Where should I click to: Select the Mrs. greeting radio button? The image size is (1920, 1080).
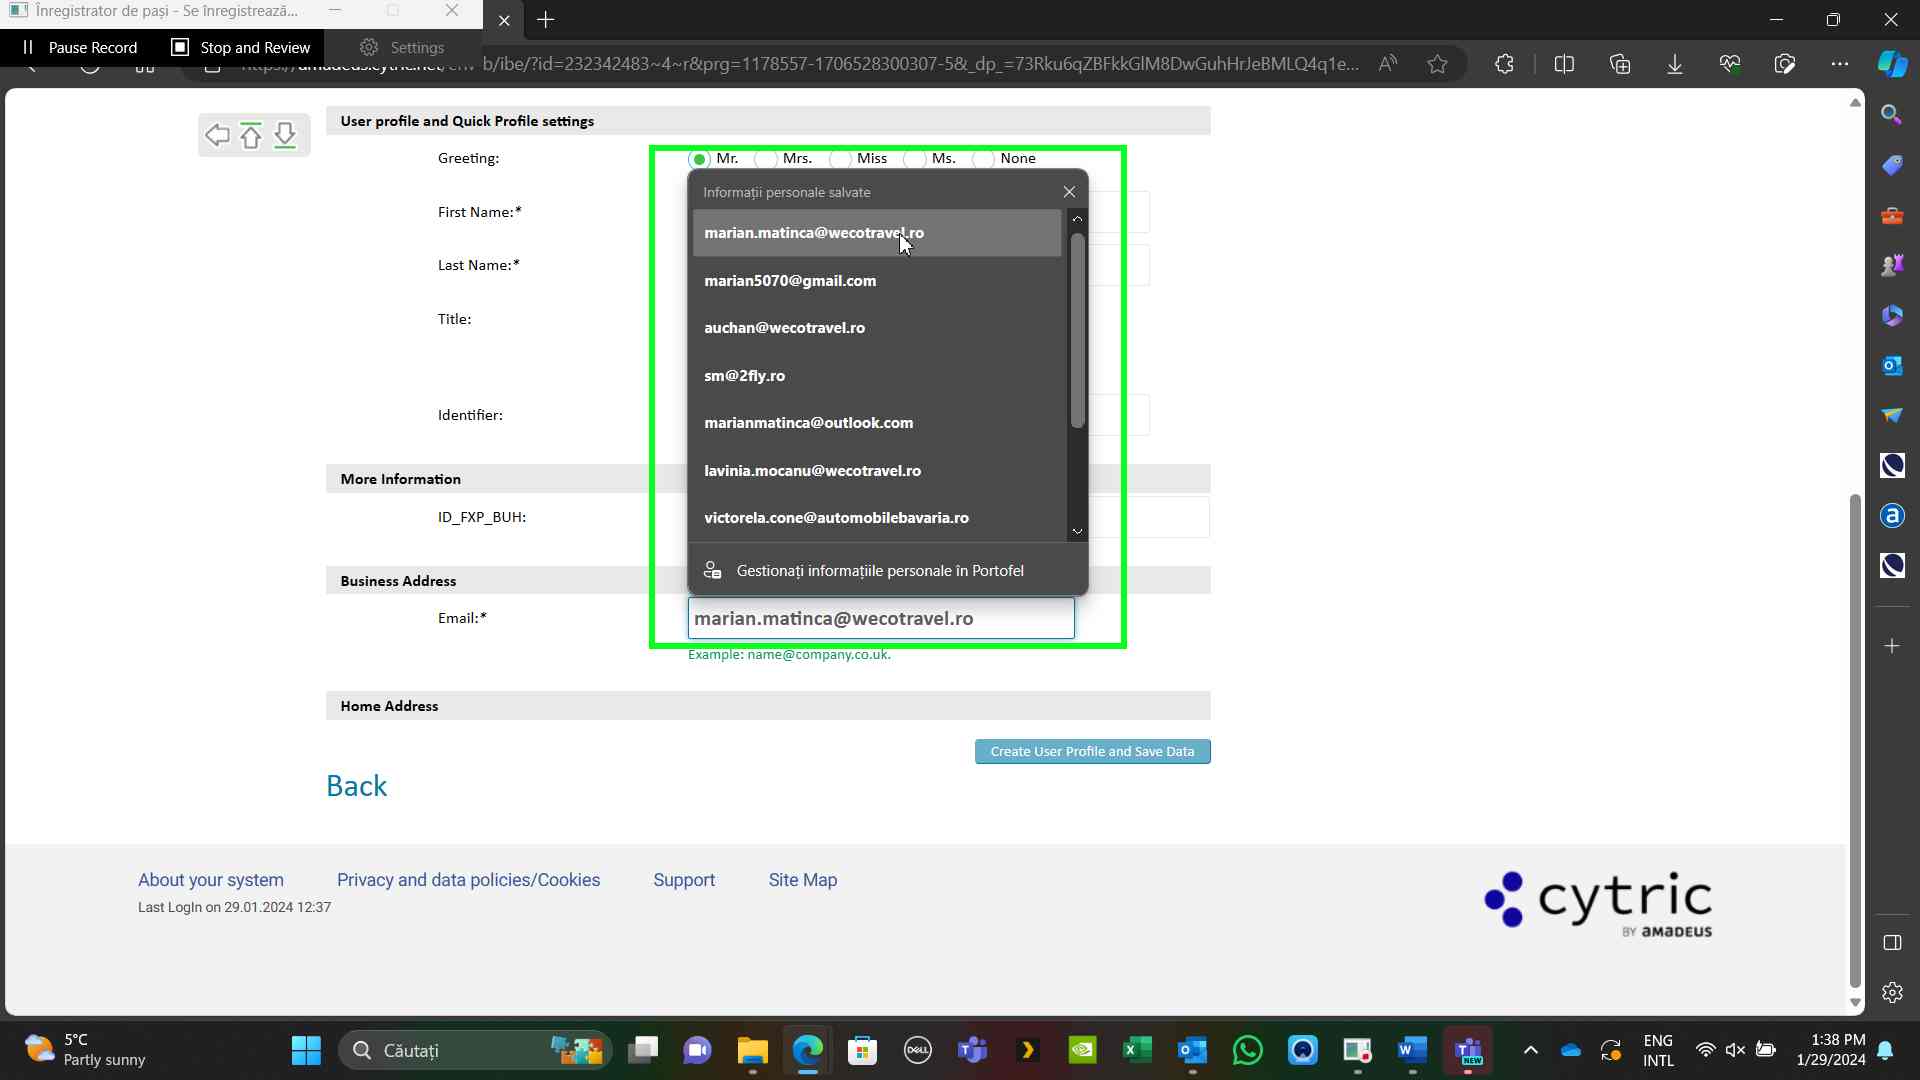point(766,159)
